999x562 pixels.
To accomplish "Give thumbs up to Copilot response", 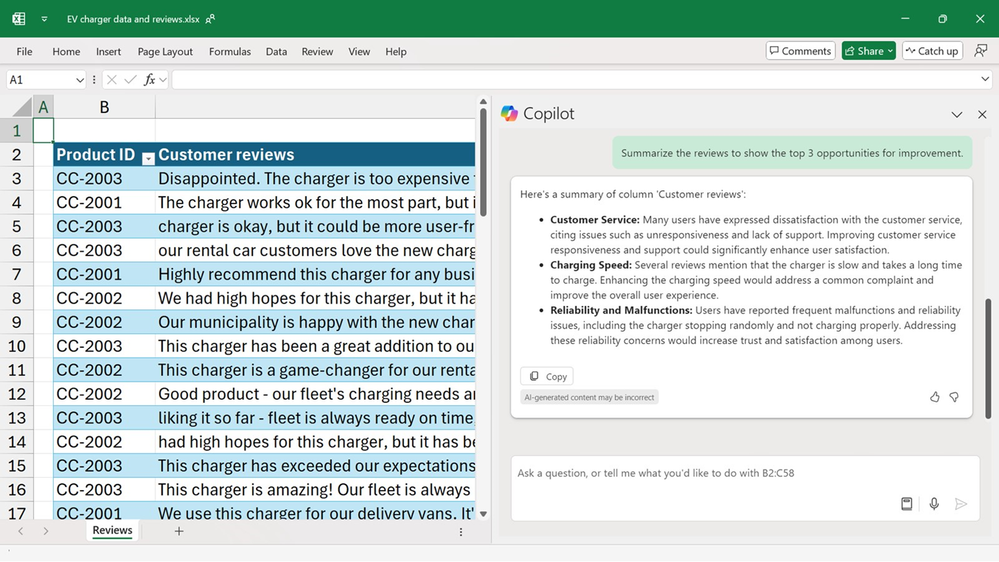I will (x=934, y=397).
